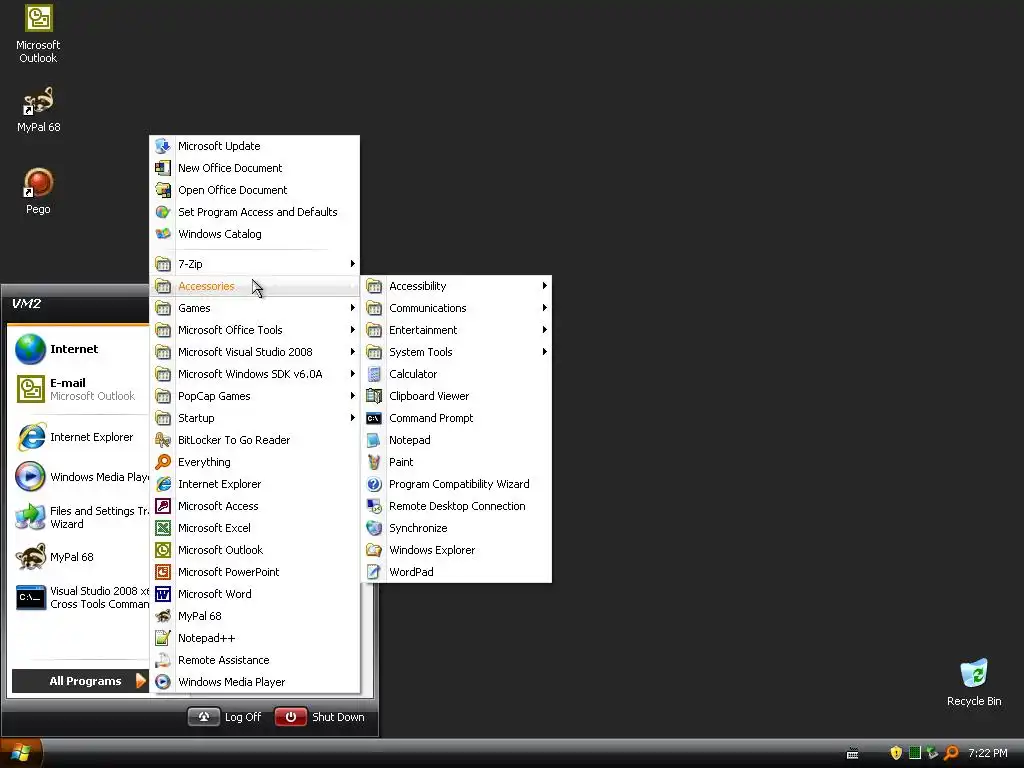Select the Accessories menu entry

pos(255,286)
